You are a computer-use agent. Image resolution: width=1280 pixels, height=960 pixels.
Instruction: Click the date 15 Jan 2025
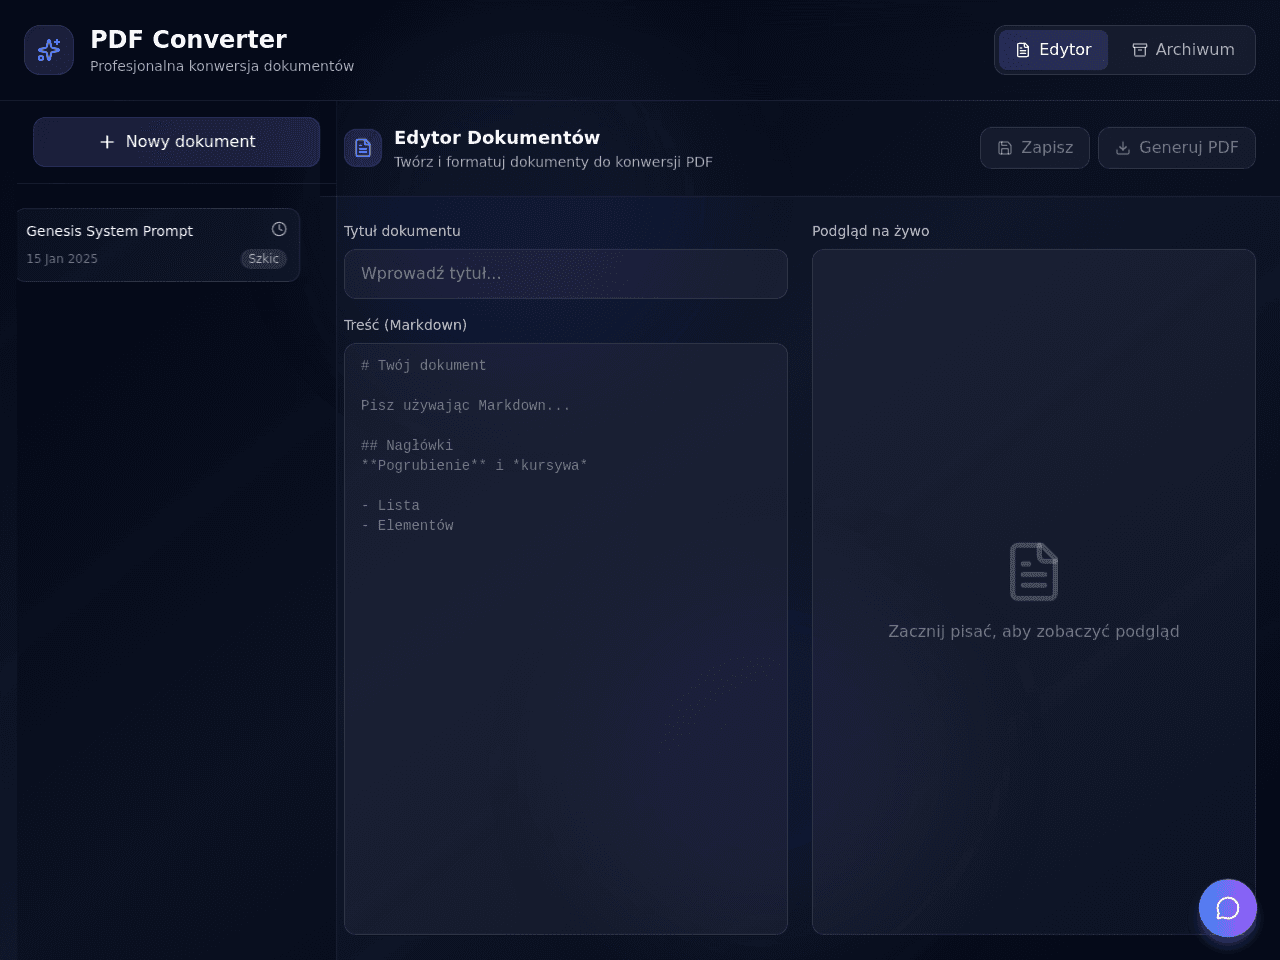click(x=62, y=259)
